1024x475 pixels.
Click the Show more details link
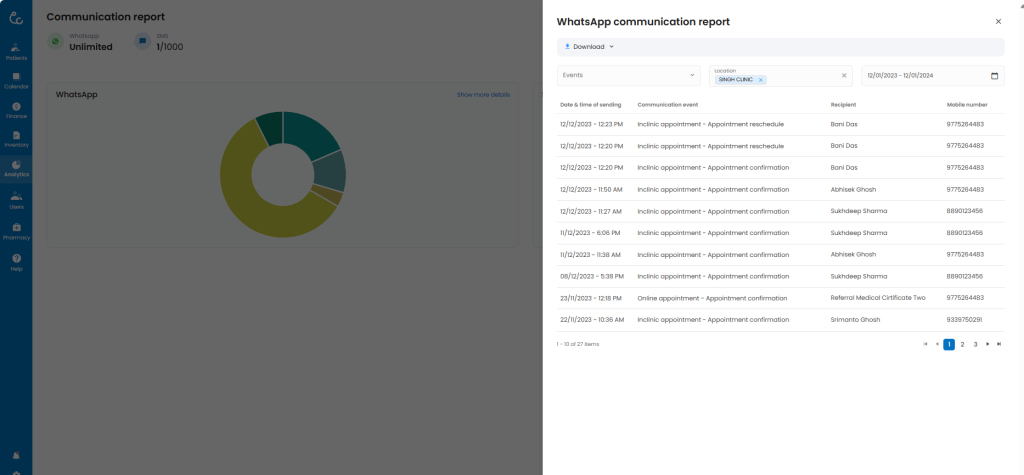483,95
